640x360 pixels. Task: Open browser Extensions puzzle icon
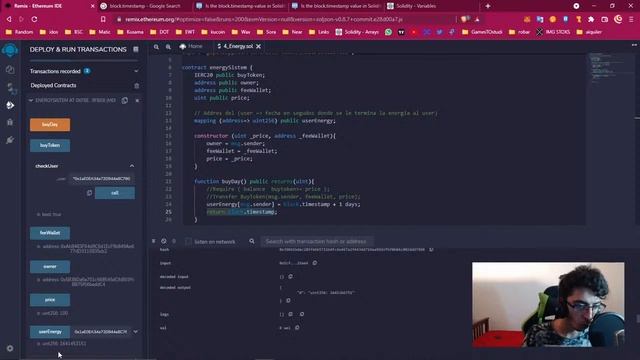[591, 19]
